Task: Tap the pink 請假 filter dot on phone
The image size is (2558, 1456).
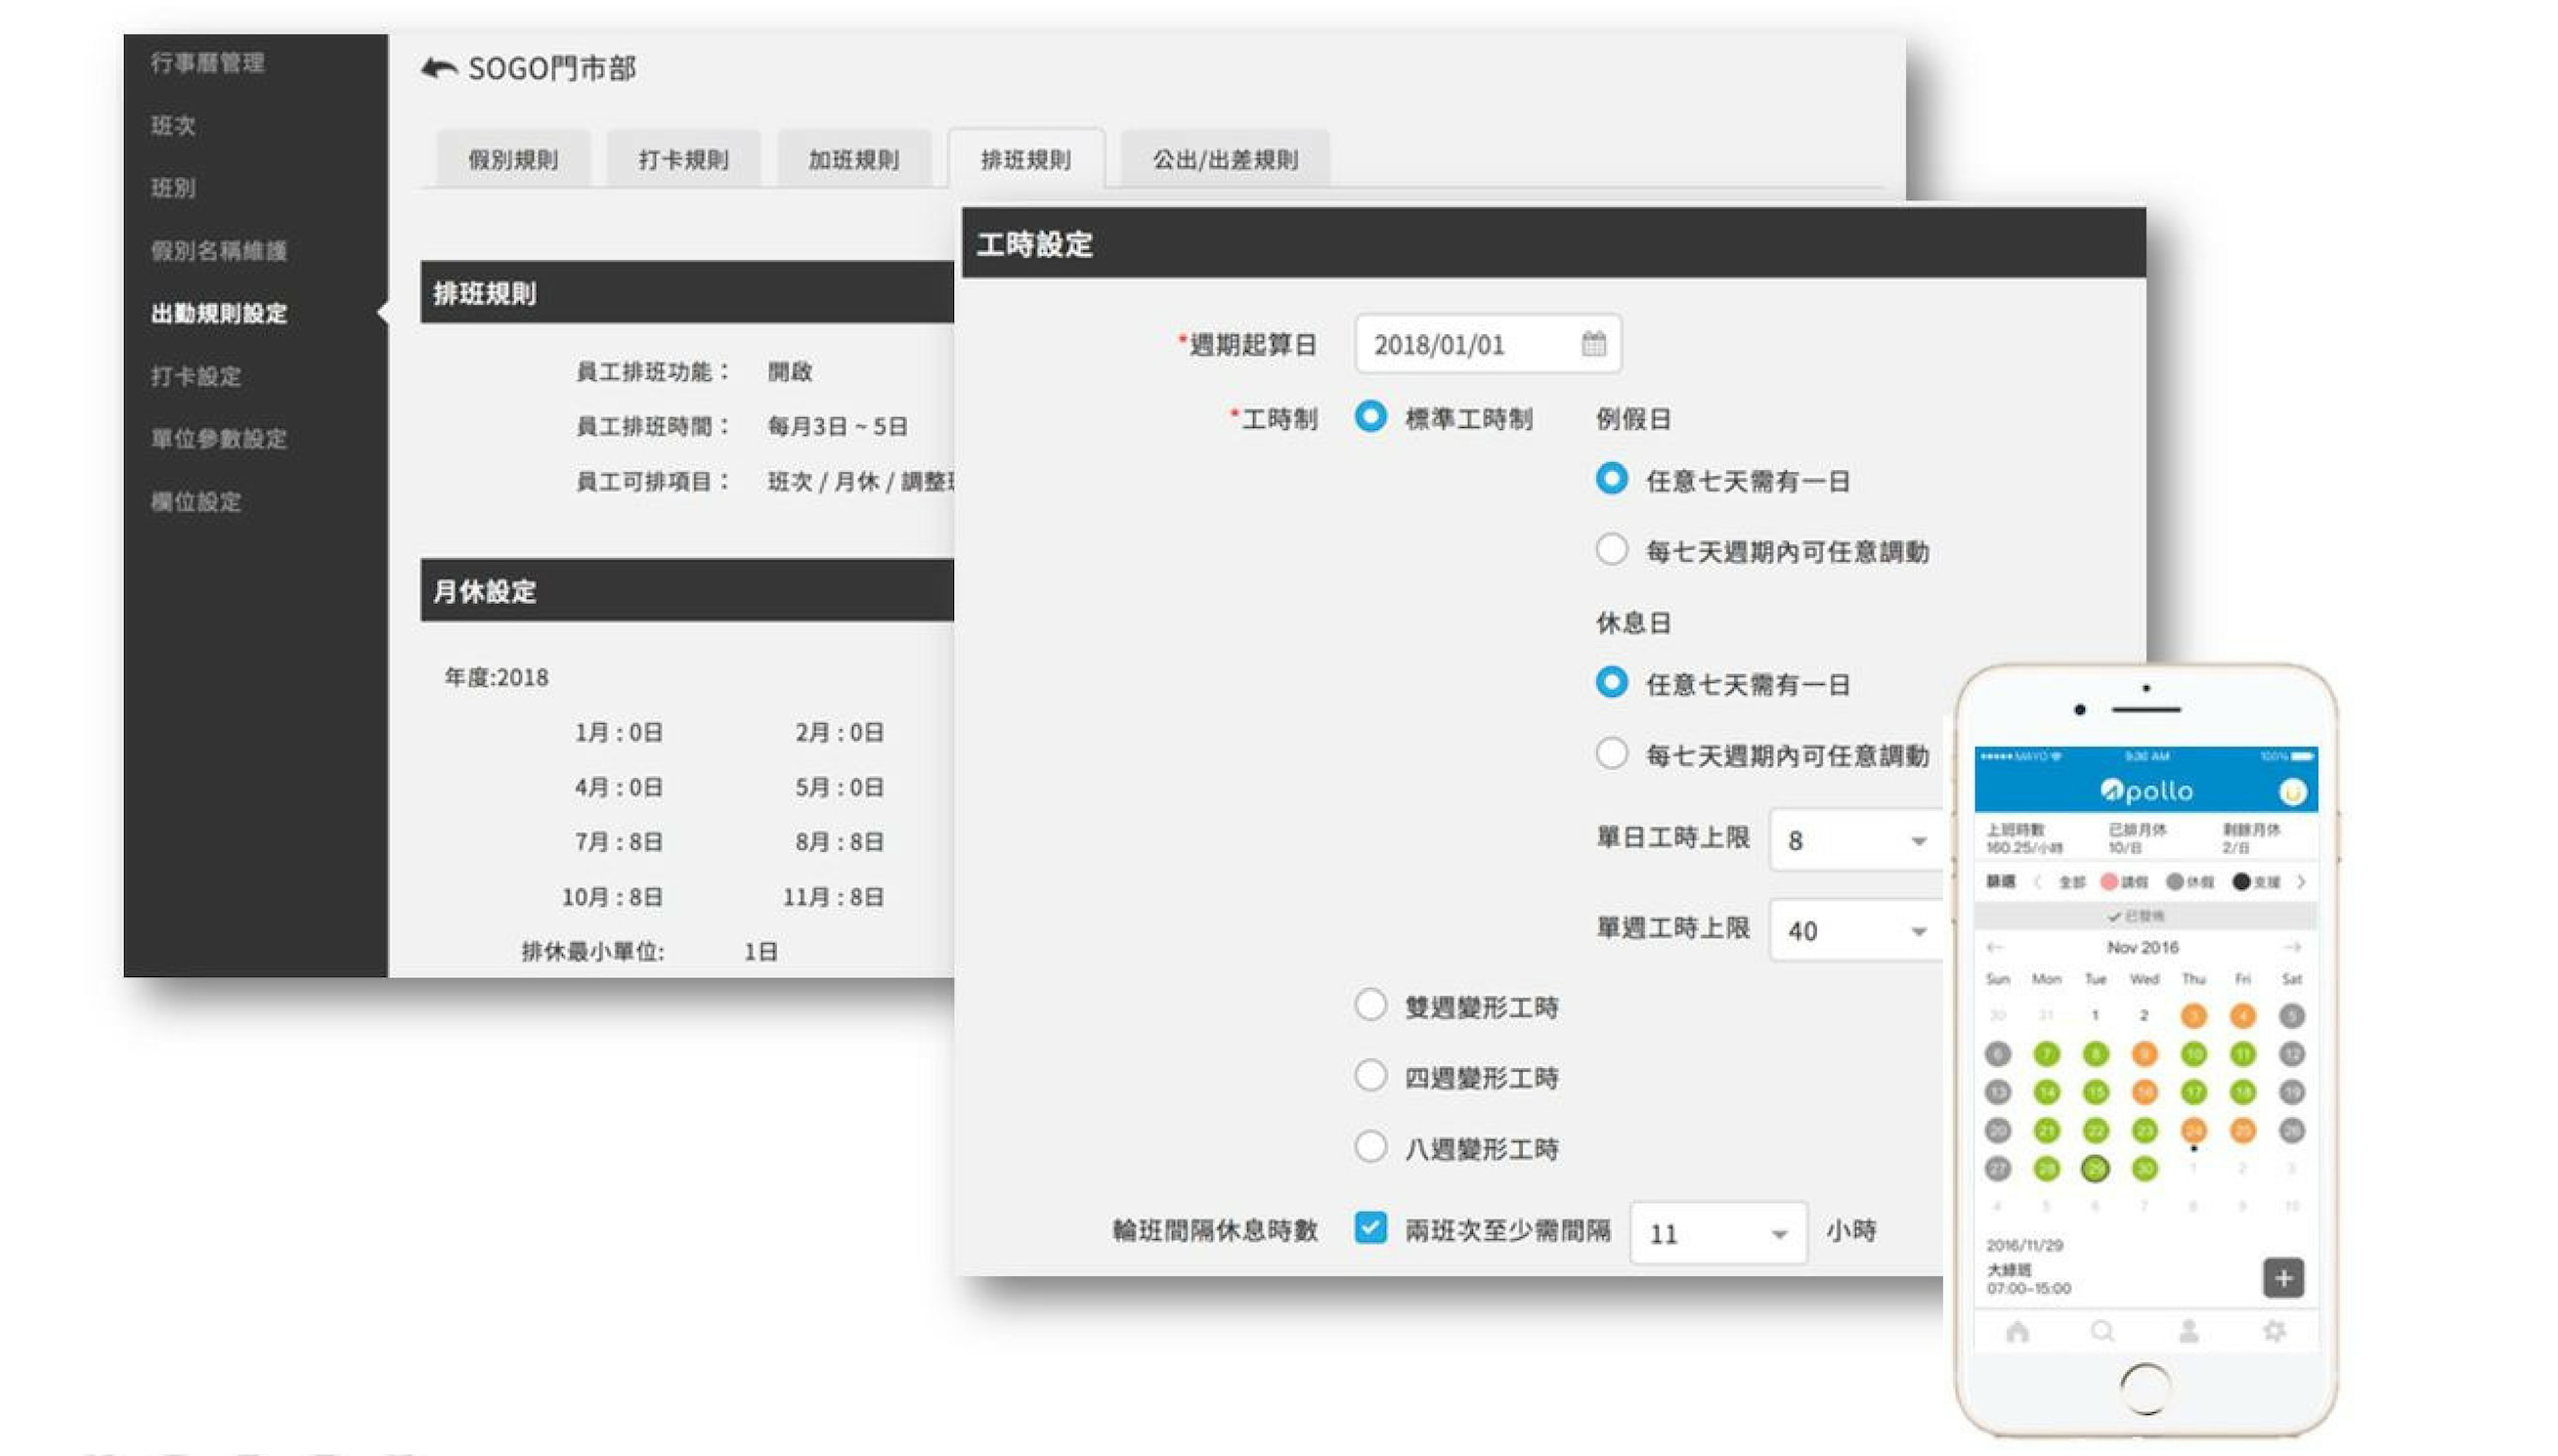Action: click(2108, 881)
